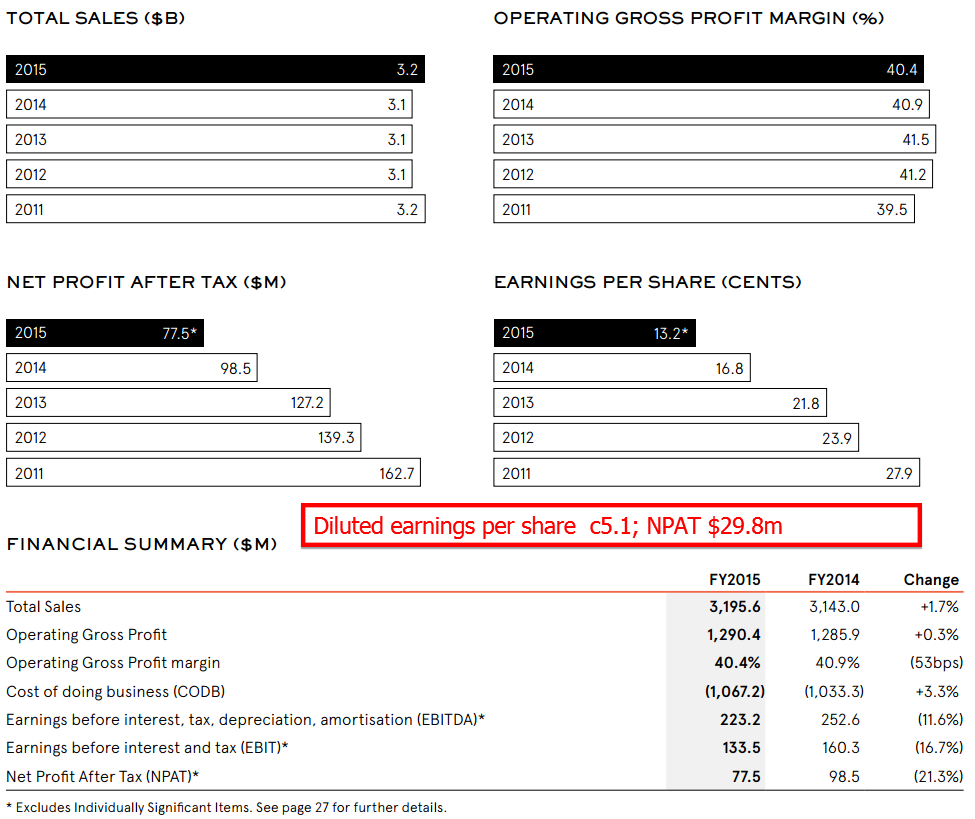Select the 2015 Operating Gross Profit Margin bar
This screenshot has width=975, height=819.
pos(708,70)
